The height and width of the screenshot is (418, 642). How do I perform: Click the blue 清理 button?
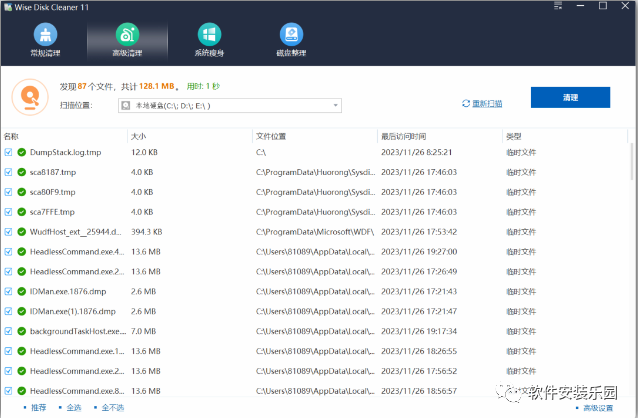[x=570, y=98]
